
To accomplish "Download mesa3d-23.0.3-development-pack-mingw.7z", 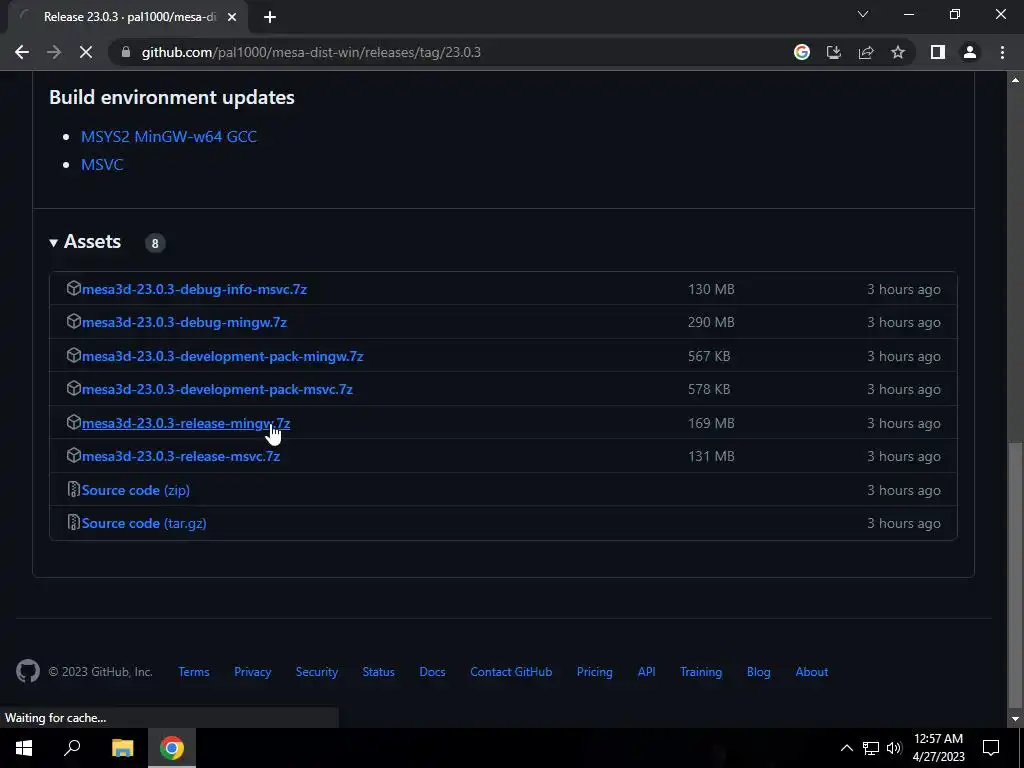I will tap(222, 357).
